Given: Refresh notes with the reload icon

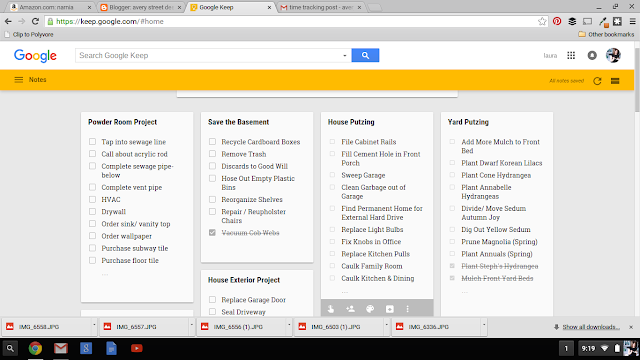Looking at the screenshot, I should 597,81.
